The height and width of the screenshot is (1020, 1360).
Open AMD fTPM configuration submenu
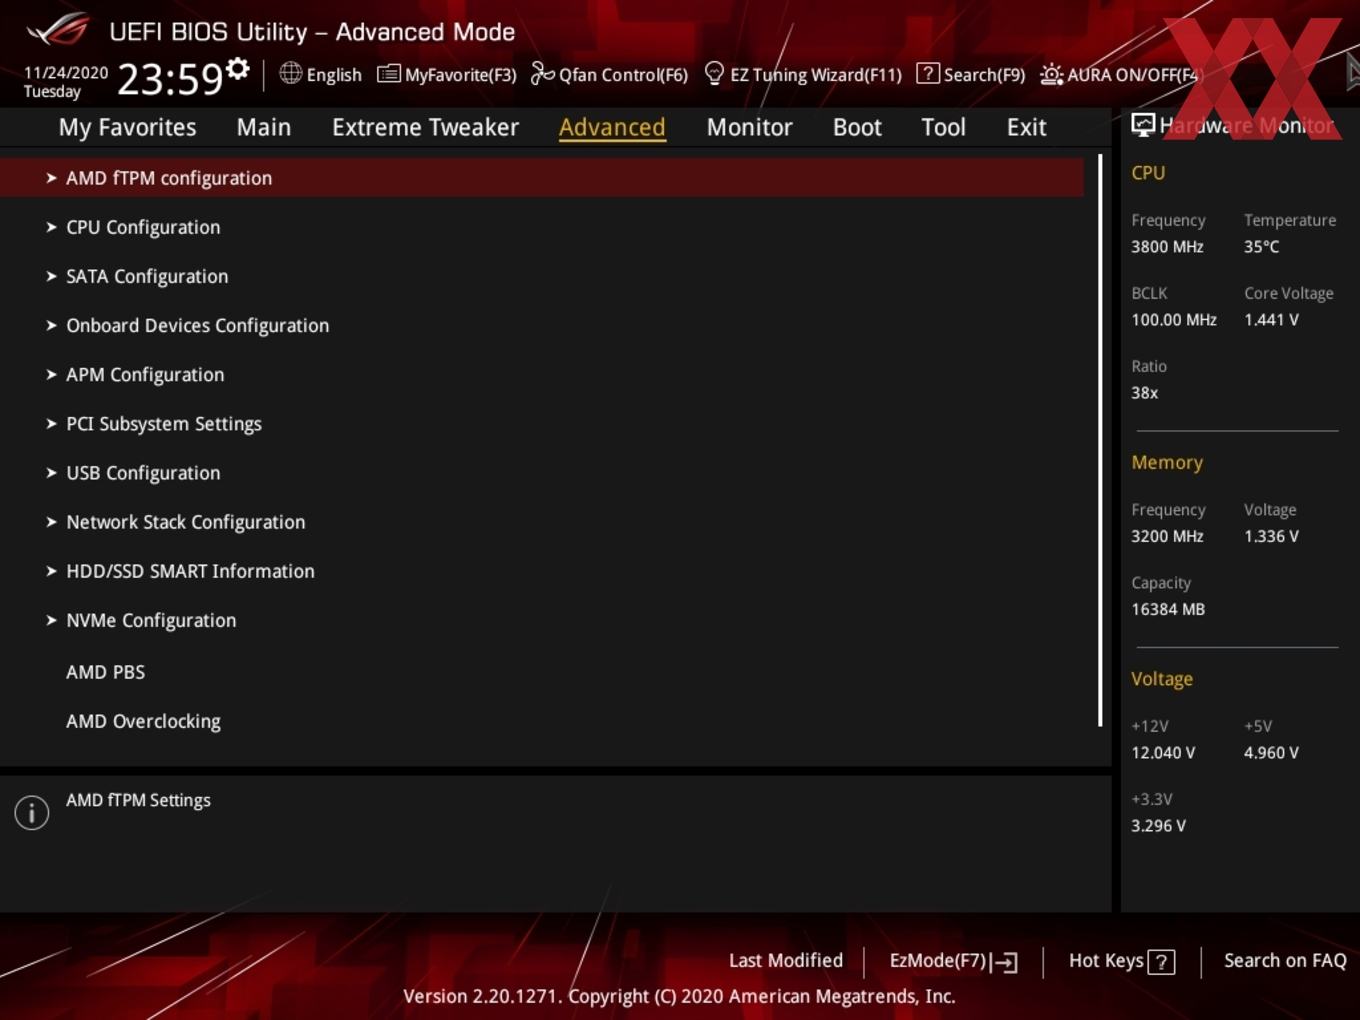pyautogui.click(x=542, y=178)
